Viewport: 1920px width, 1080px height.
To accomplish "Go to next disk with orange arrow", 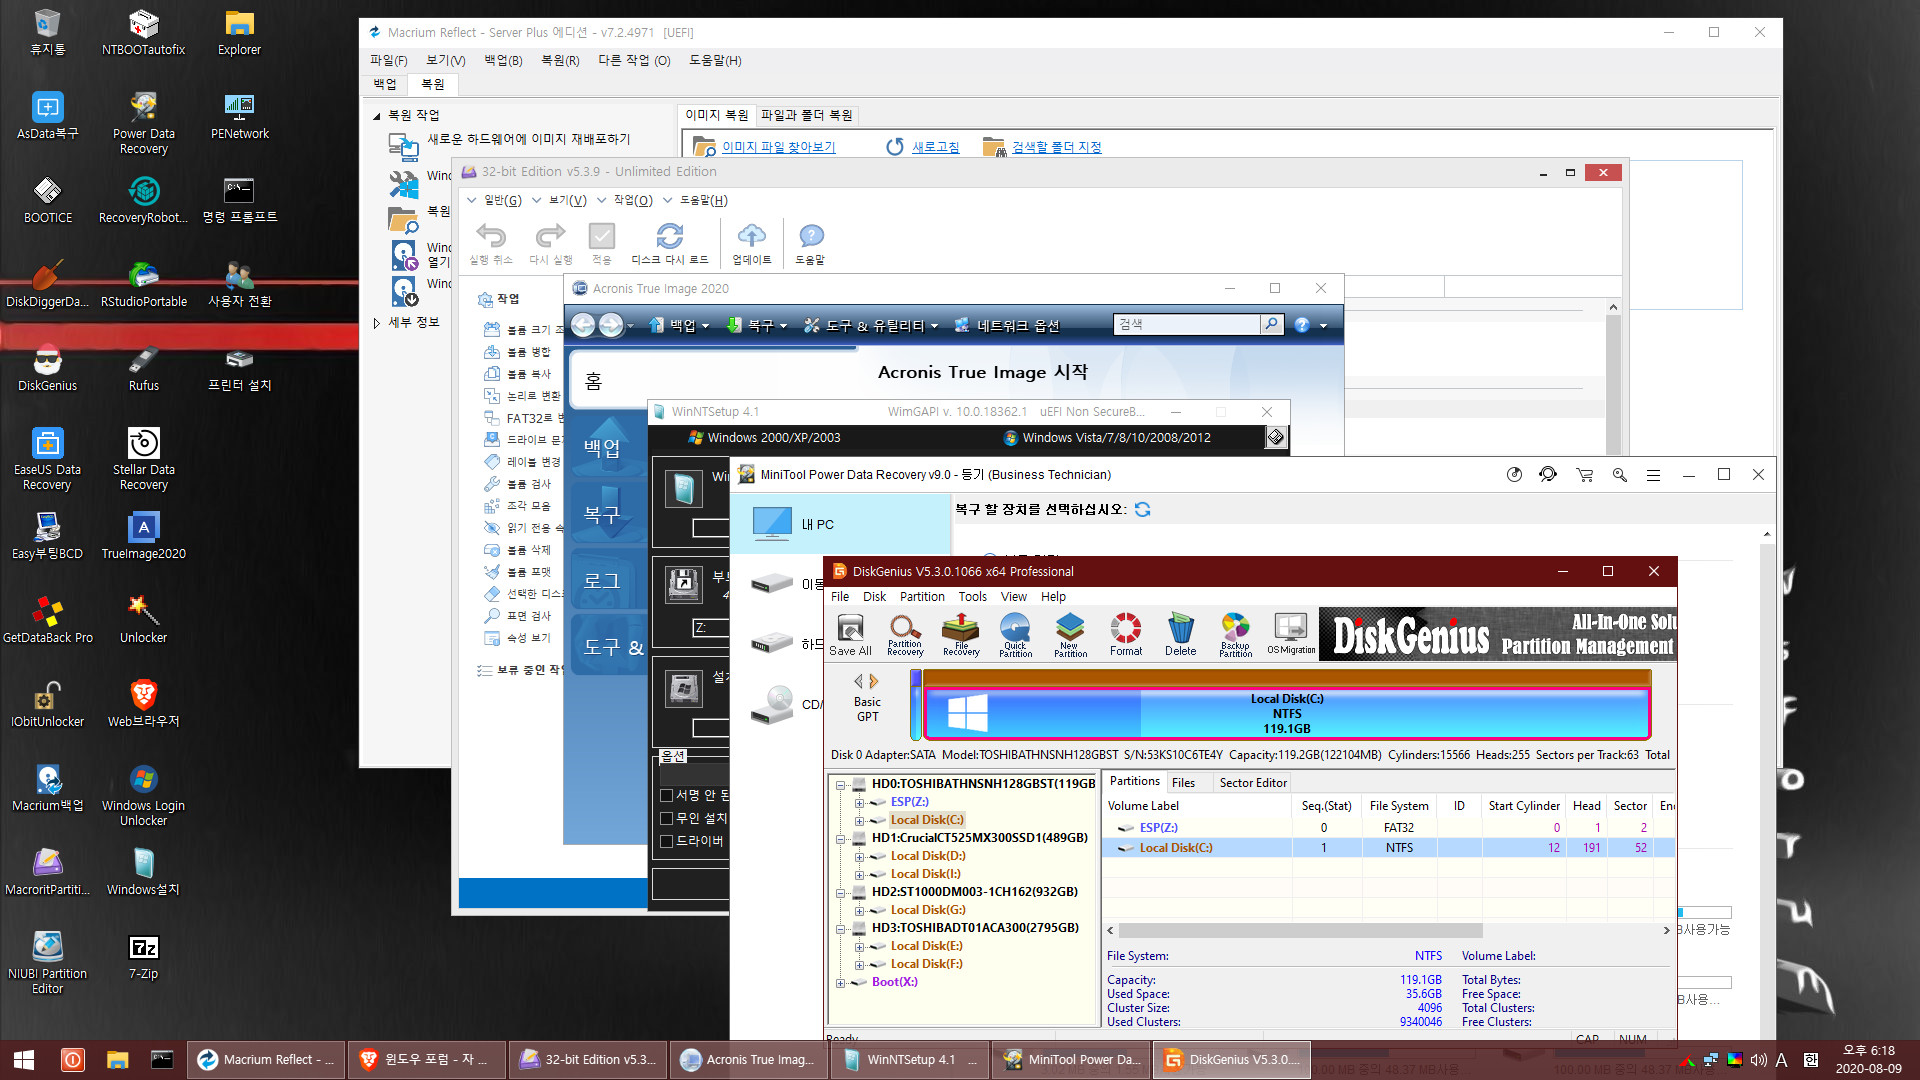I will (x=874, y=681).
